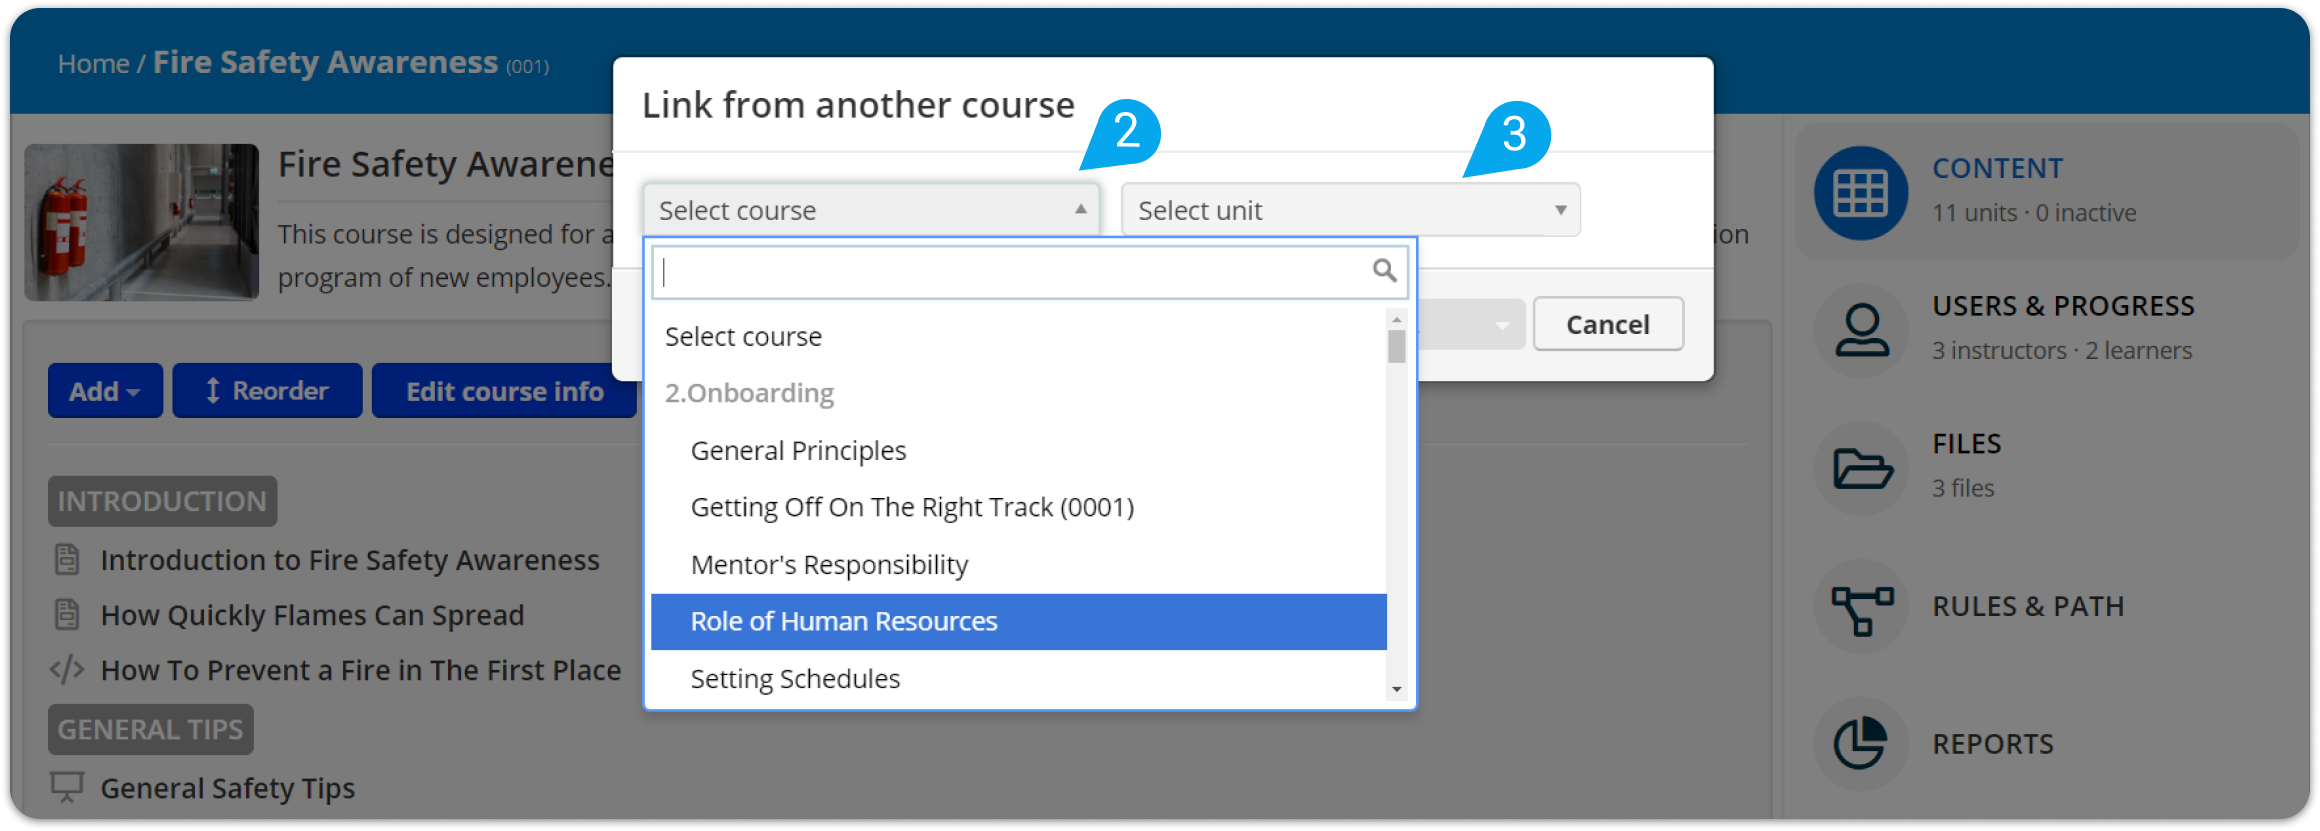This screenshot has width=2320, height=831.
Task: Open the Files folder icon
Action: (x=1860, y=468)
